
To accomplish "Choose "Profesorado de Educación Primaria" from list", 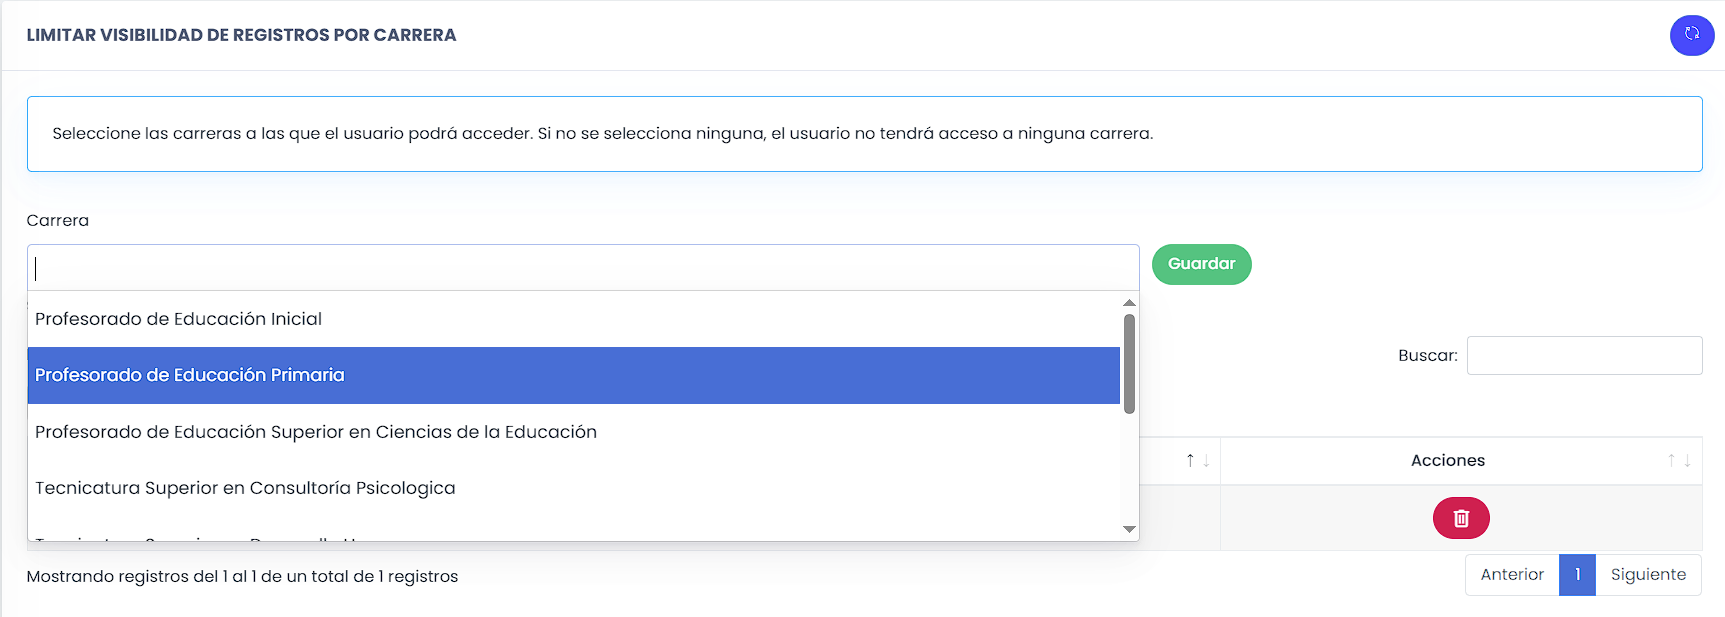I will [190, 375].
